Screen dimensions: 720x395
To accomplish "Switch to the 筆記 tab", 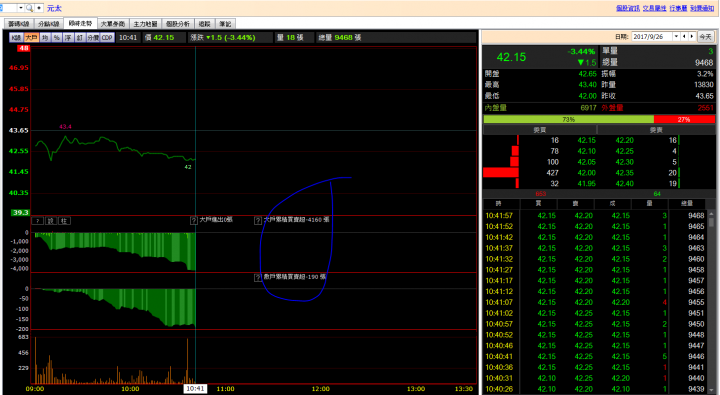I will tap(225, 24).
